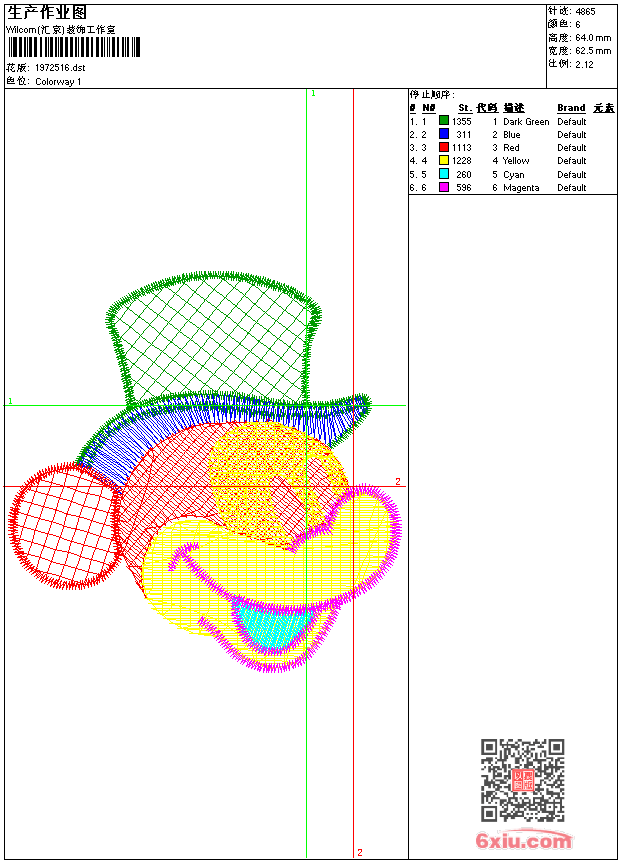Click the "元素" column header
Screen dimensions: 620x860
(x=604, y=108)
